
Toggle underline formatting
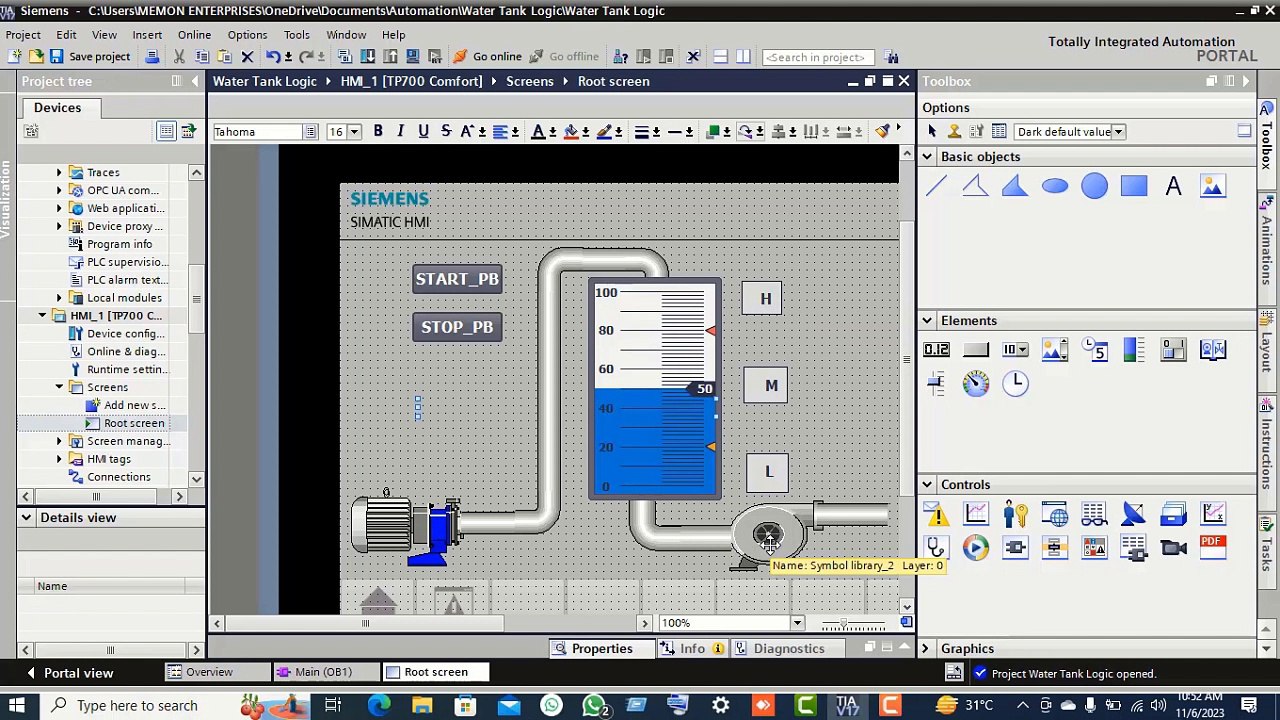423,131
